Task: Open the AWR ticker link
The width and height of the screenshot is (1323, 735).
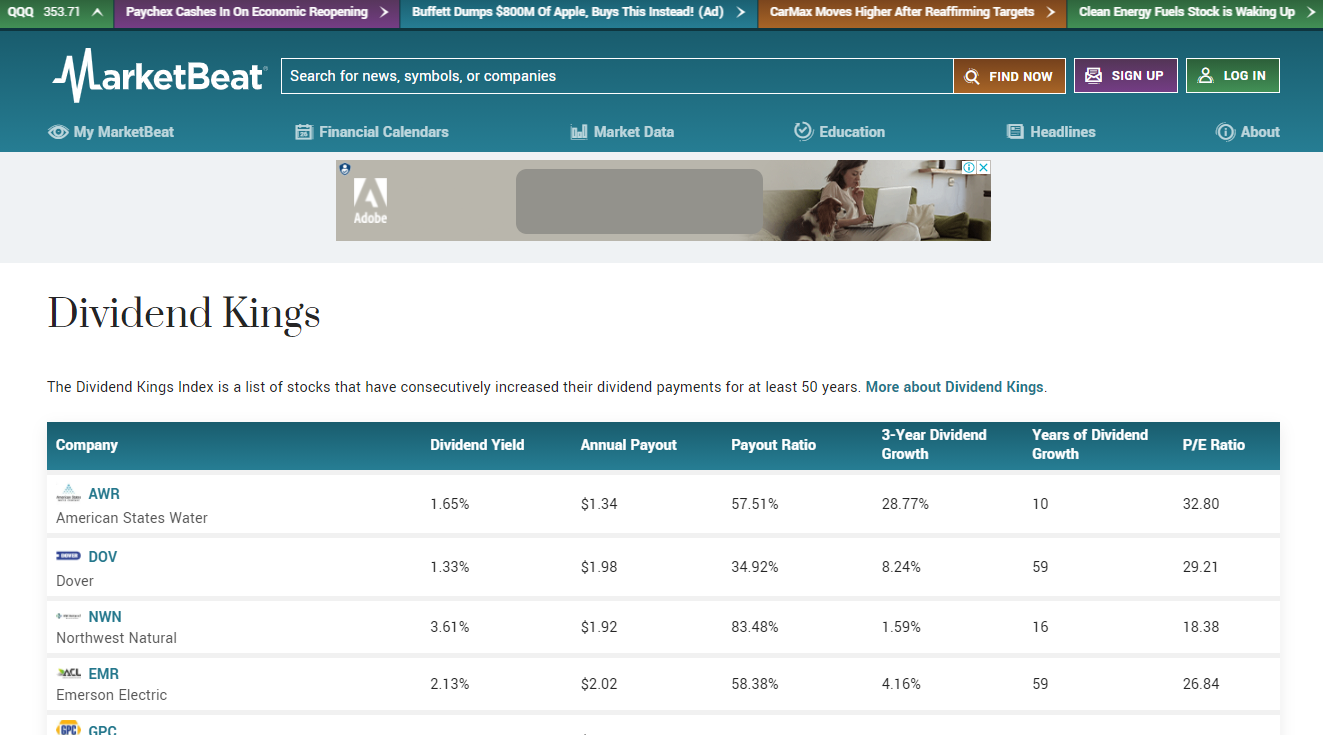Action: point(104,494)
